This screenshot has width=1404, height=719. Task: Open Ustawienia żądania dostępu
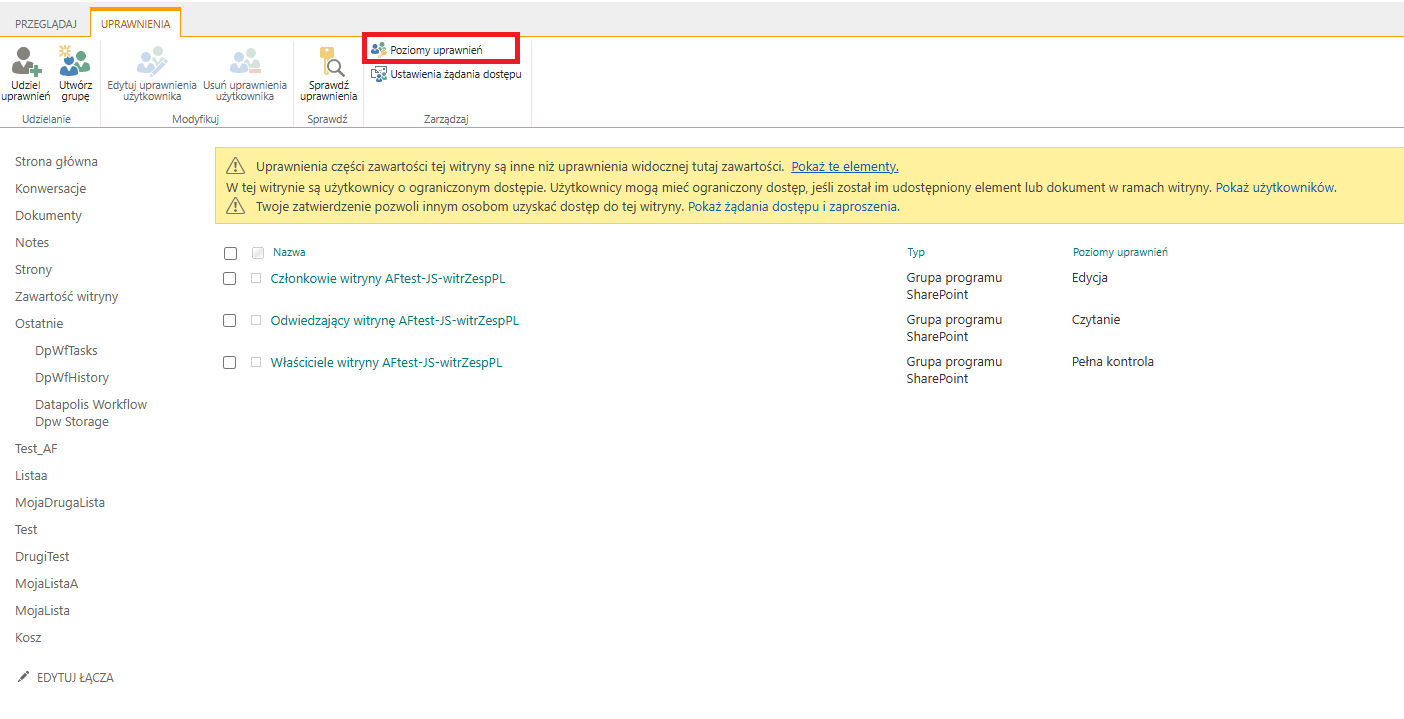[447, 73]
